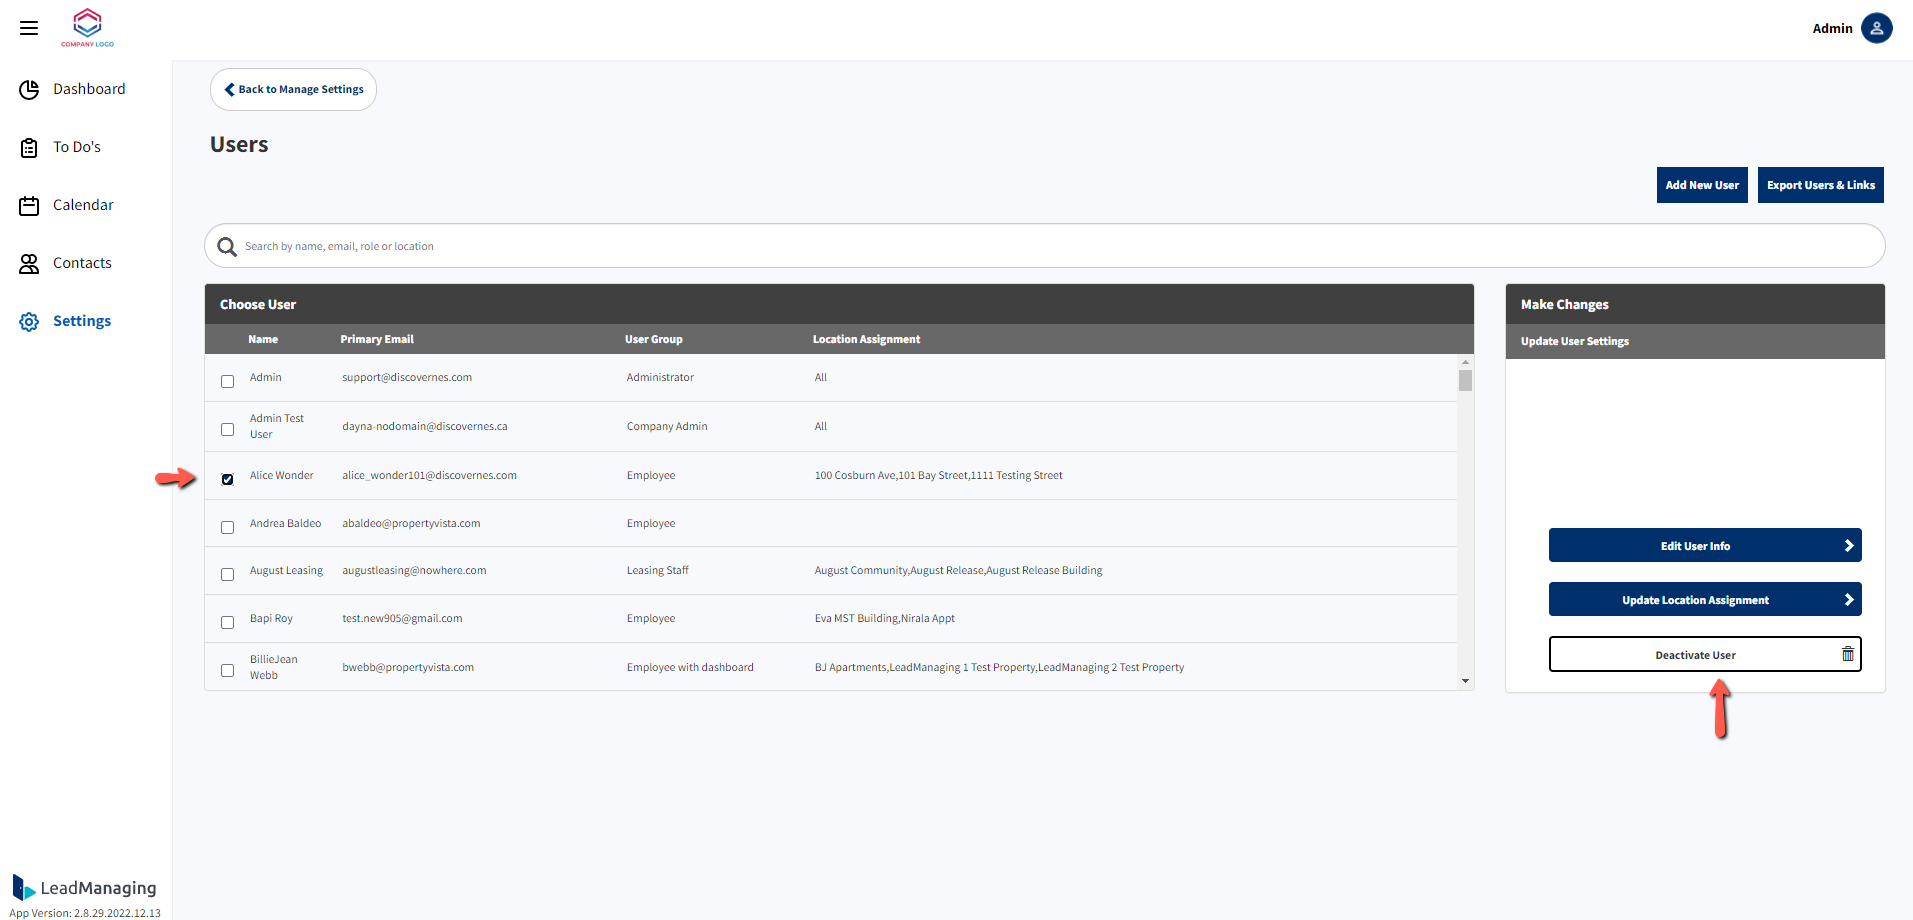Click email support@discovernes.com
This screenshot has height=920, width=1913.
tap(407, 378)
